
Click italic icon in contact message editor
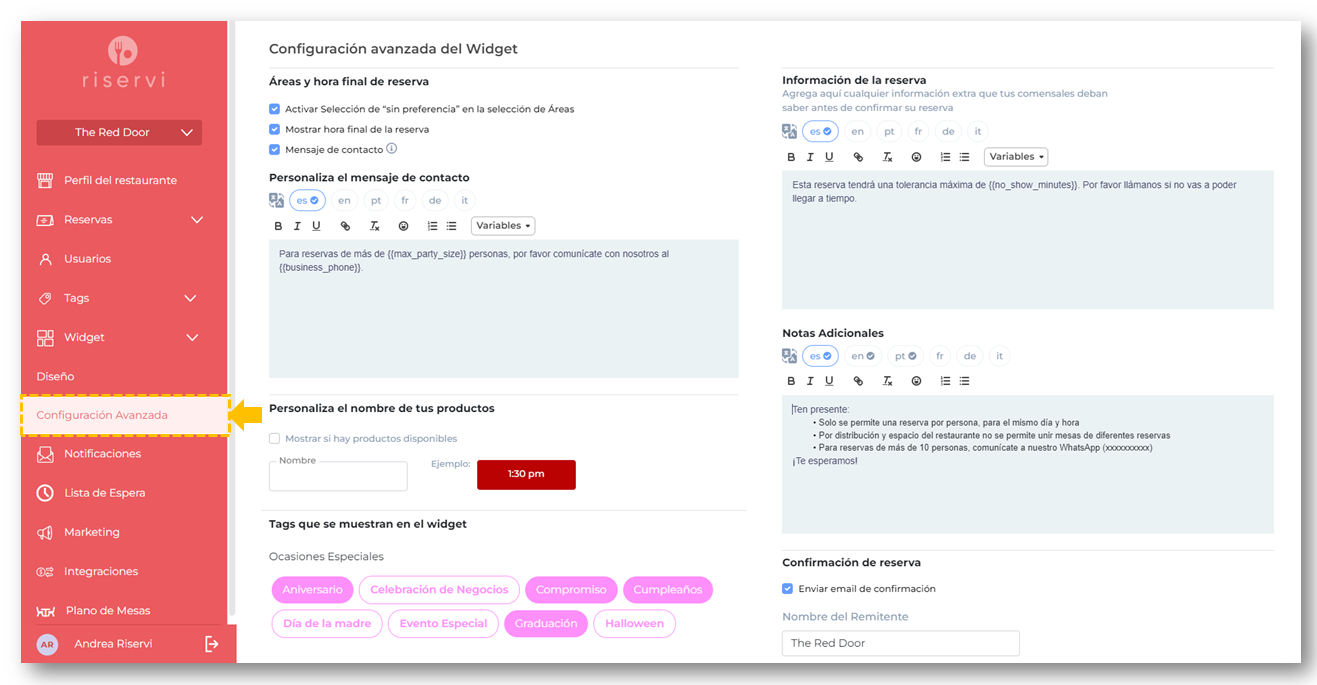(297, 226)
